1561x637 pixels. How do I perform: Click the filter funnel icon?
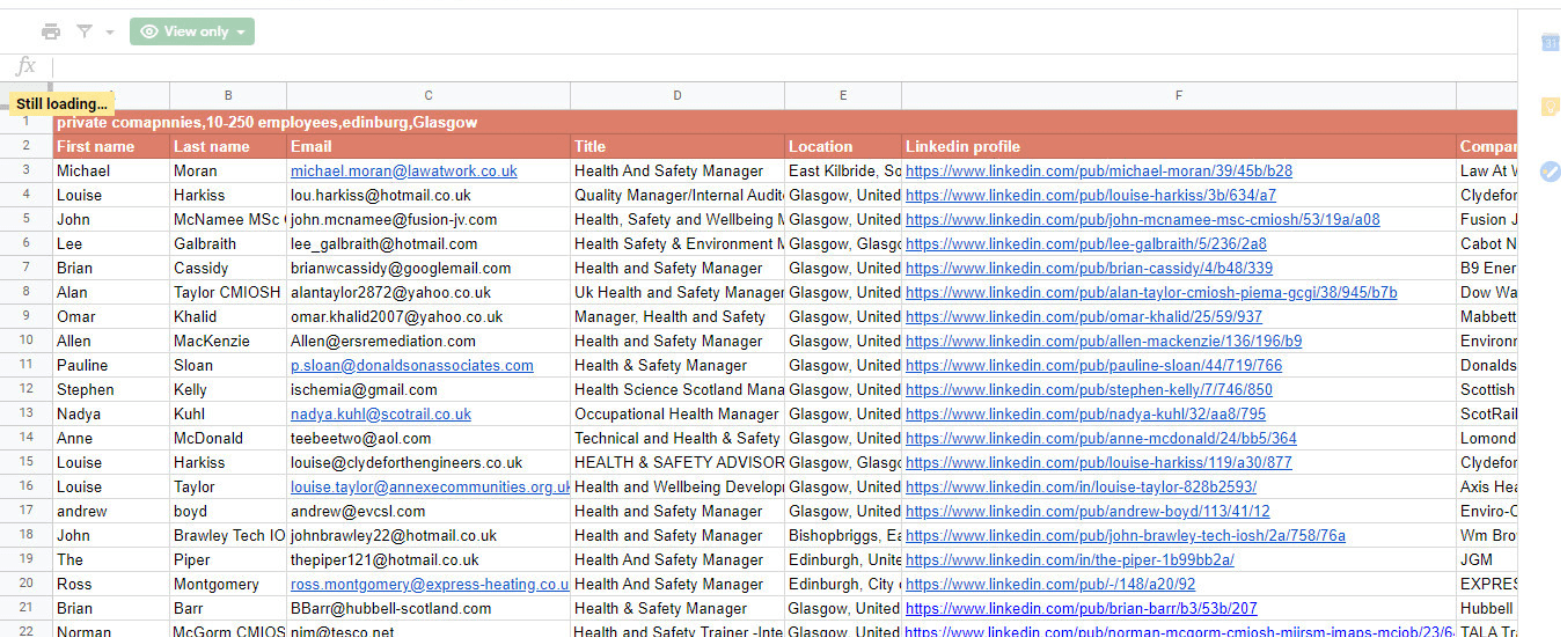(85, 32)
